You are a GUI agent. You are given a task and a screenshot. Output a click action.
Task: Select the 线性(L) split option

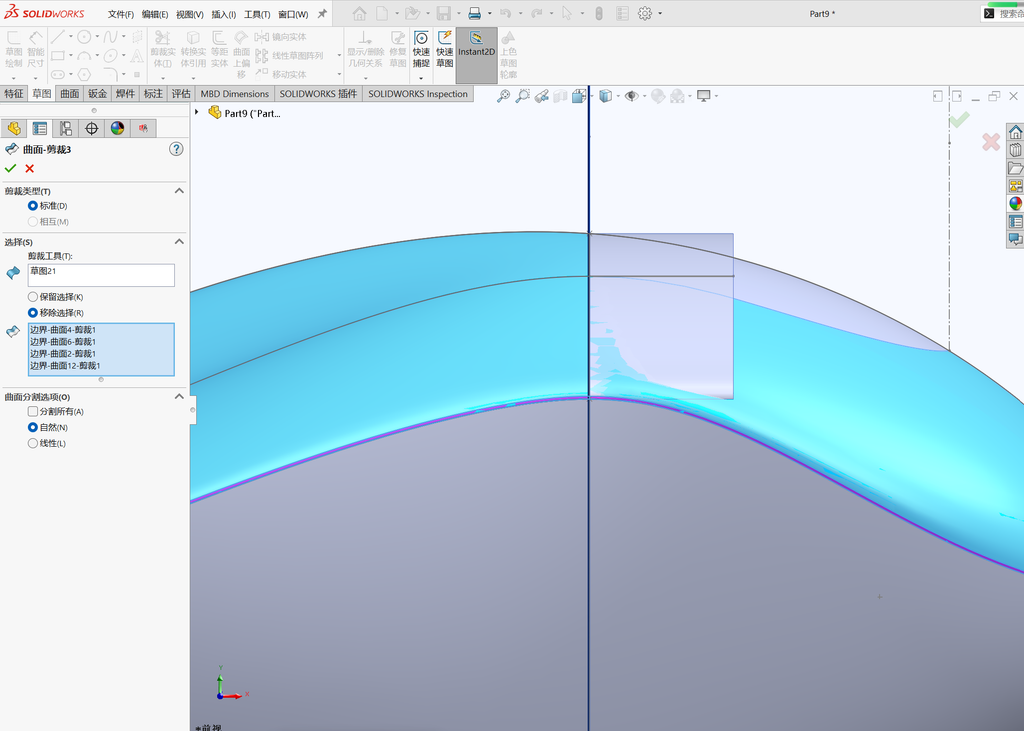coord(33,444)
